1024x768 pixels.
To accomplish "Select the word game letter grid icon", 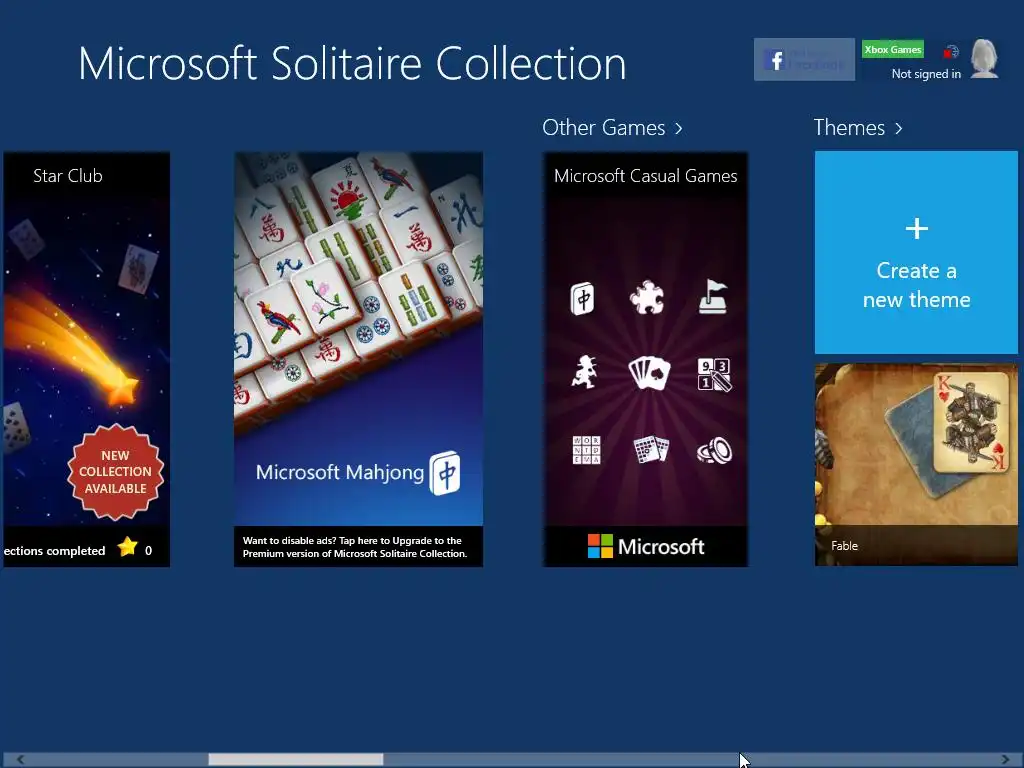I will (586, 450).
